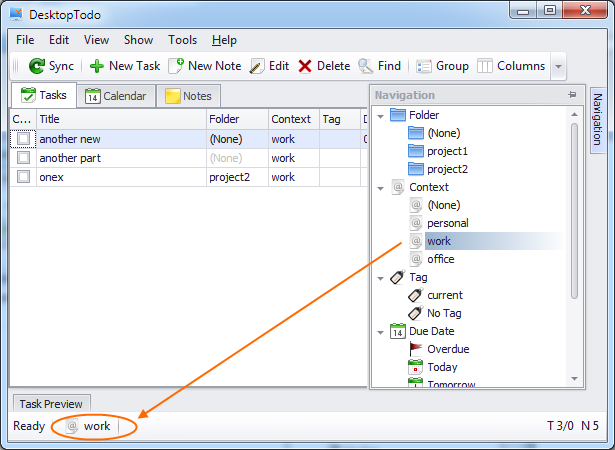Viewport: 615px width, 450px height.
Task: Click the @ icon beside personal
Action: [416, 223]
